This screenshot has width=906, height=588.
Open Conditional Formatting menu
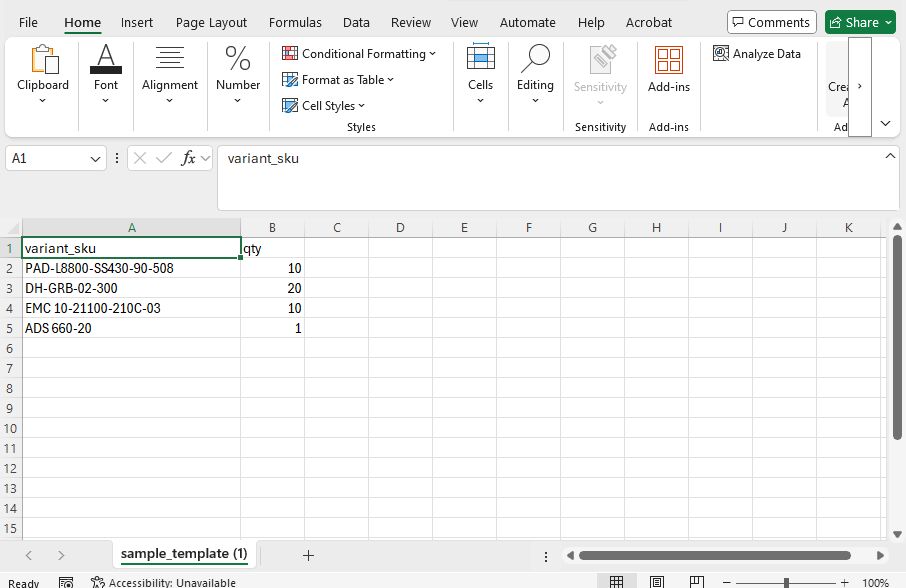click(x=359, y=54)
